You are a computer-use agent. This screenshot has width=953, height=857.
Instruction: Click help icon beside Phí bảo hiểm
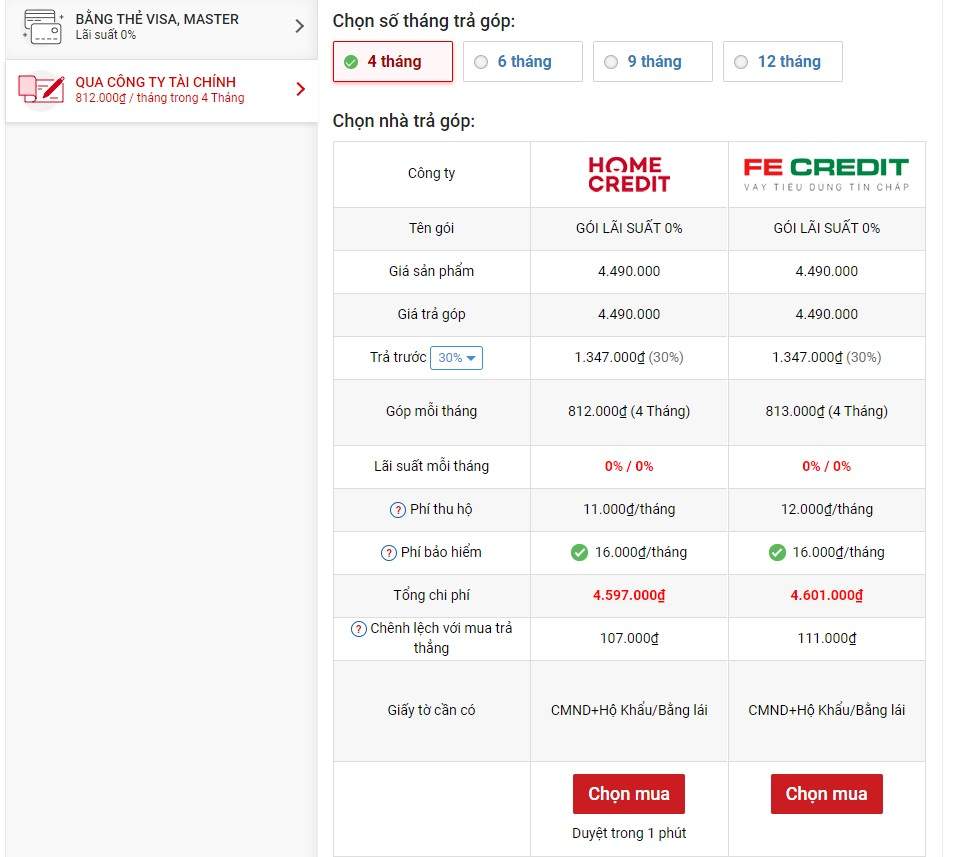(x=389, y=553)
